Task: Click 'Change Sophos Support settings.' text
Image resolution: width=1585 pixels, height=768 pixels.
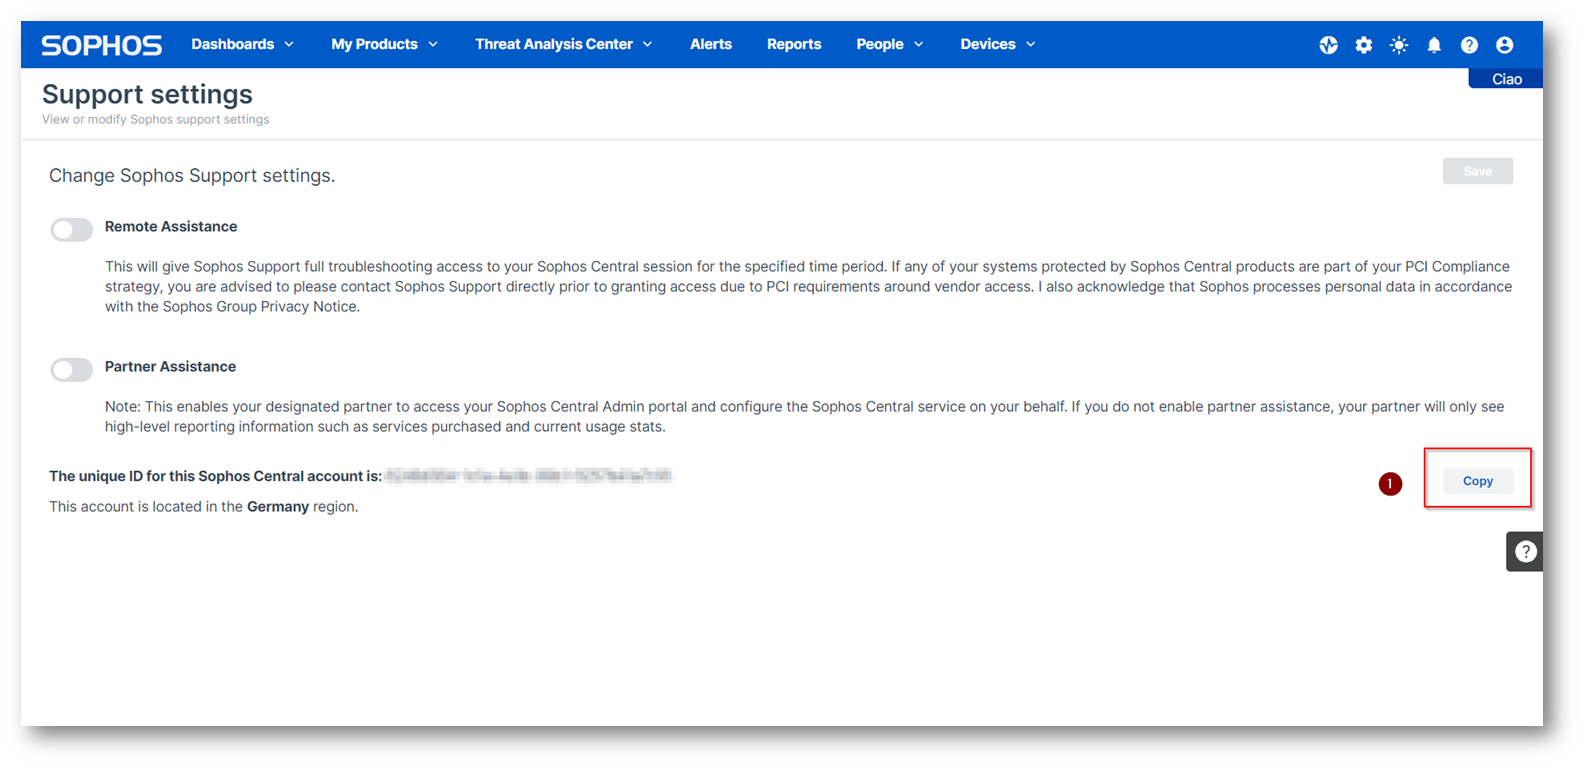Action: point(192,176)
